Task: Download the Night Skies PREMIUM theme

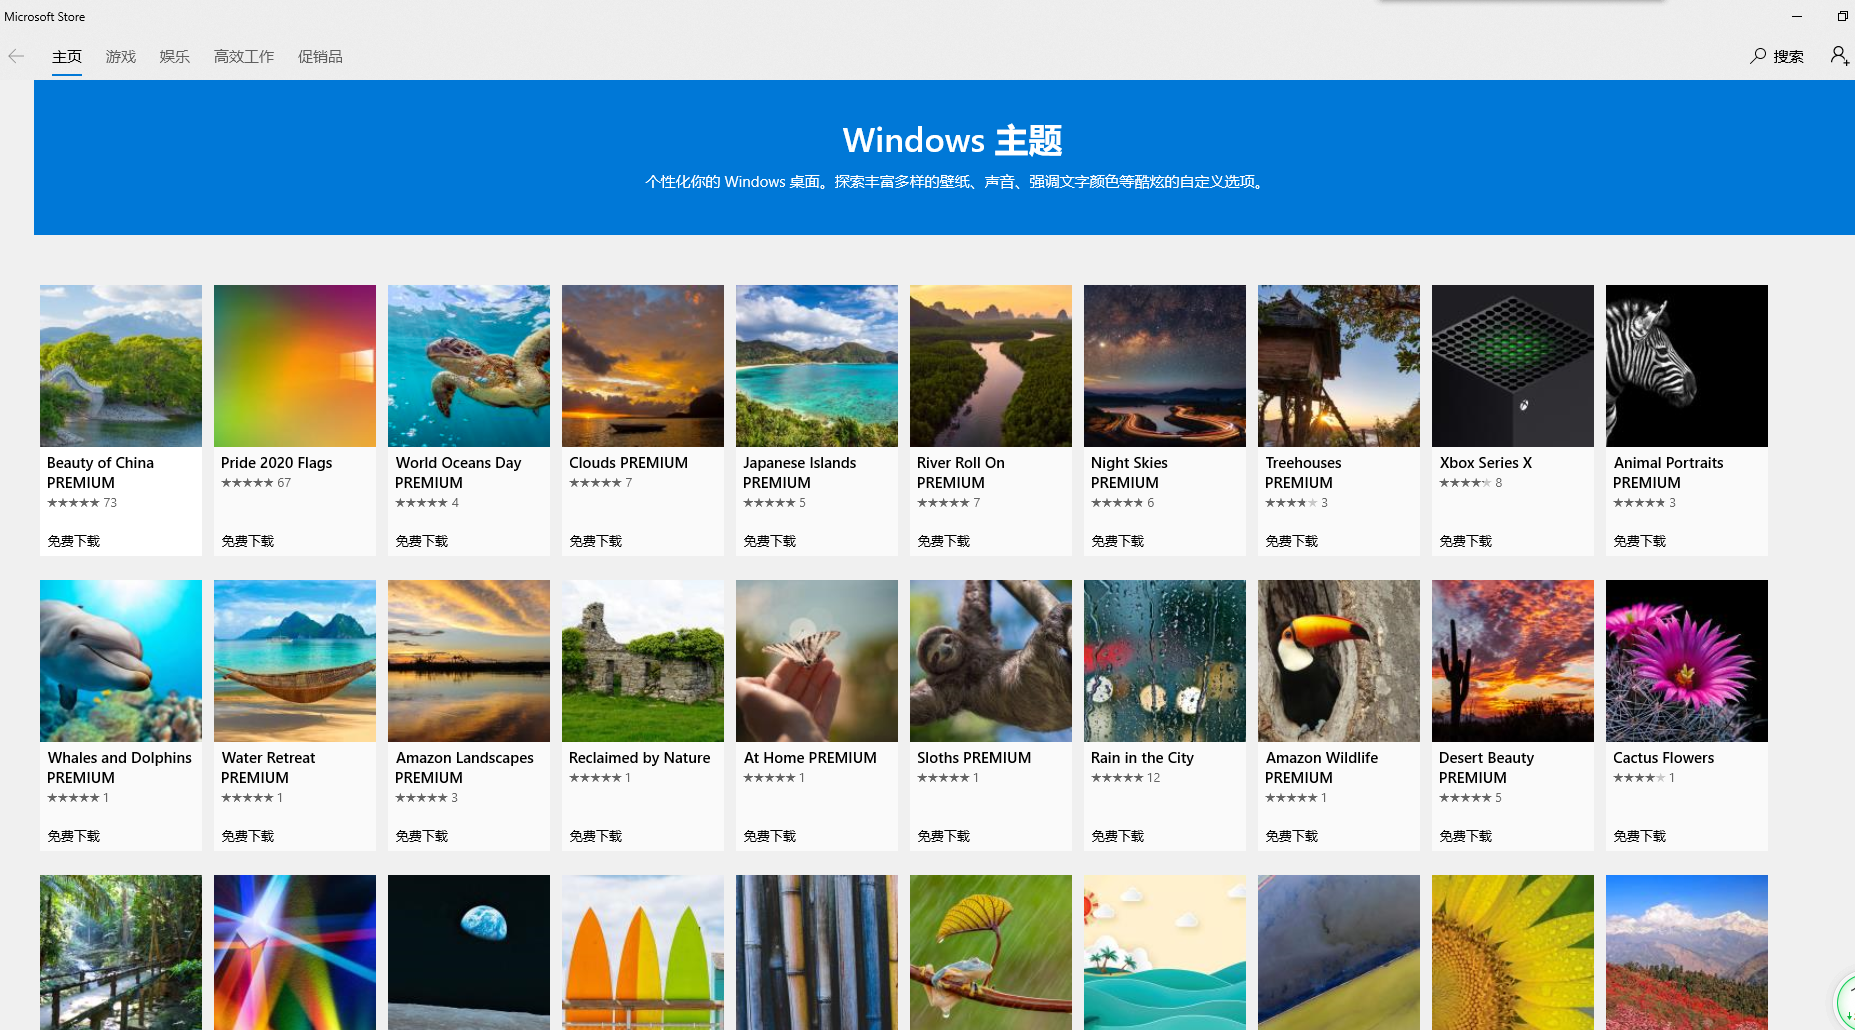Action: pos(1117,540)
